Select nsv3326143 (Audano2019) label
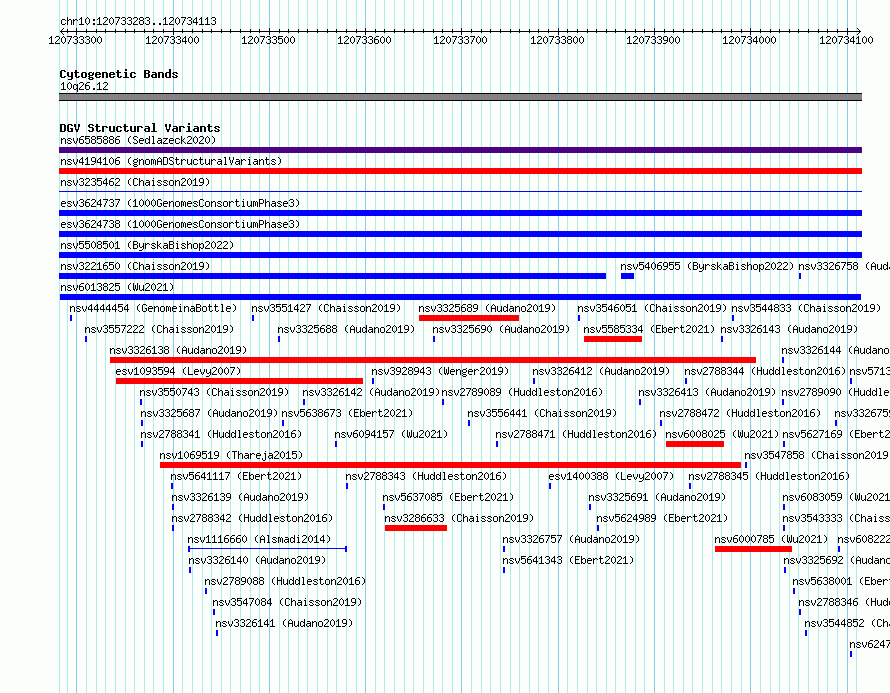The width and height of the screenshot is (890, 693). pyautogui.click(x=790, y=329)
